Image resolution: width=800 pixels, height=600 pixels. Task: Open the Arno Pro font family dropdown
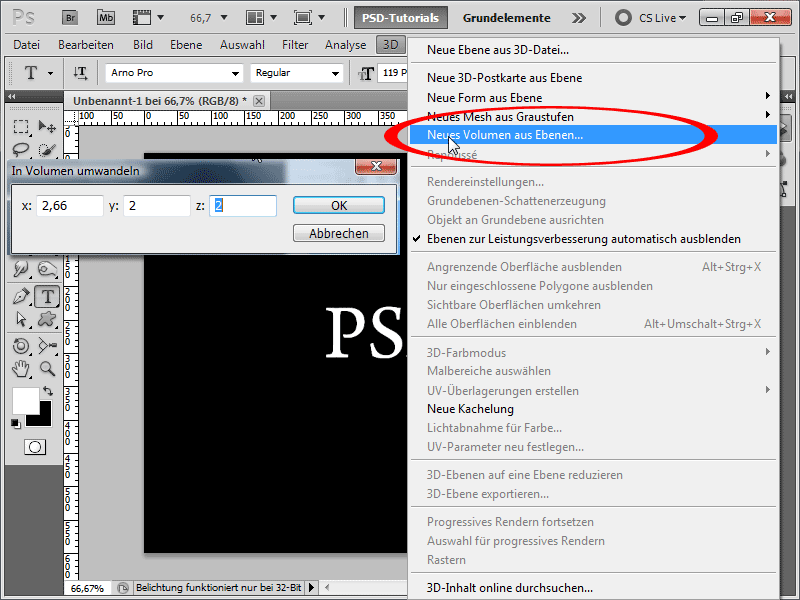tap(235, 73)
